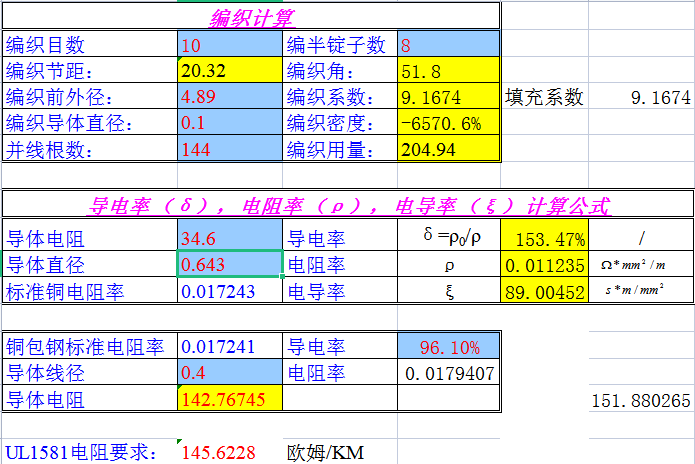Click the UL1581 requirement value 145.6228
The width and height of the screenshot is (695, 464).
(229, 453)
